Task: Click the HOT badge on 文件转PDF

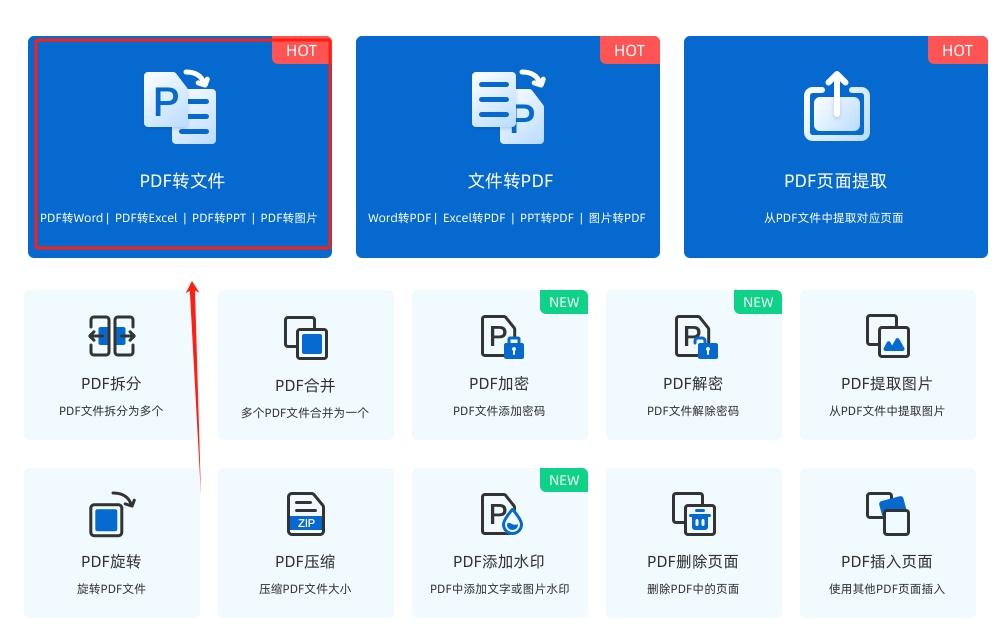Action: pos(629,50)
